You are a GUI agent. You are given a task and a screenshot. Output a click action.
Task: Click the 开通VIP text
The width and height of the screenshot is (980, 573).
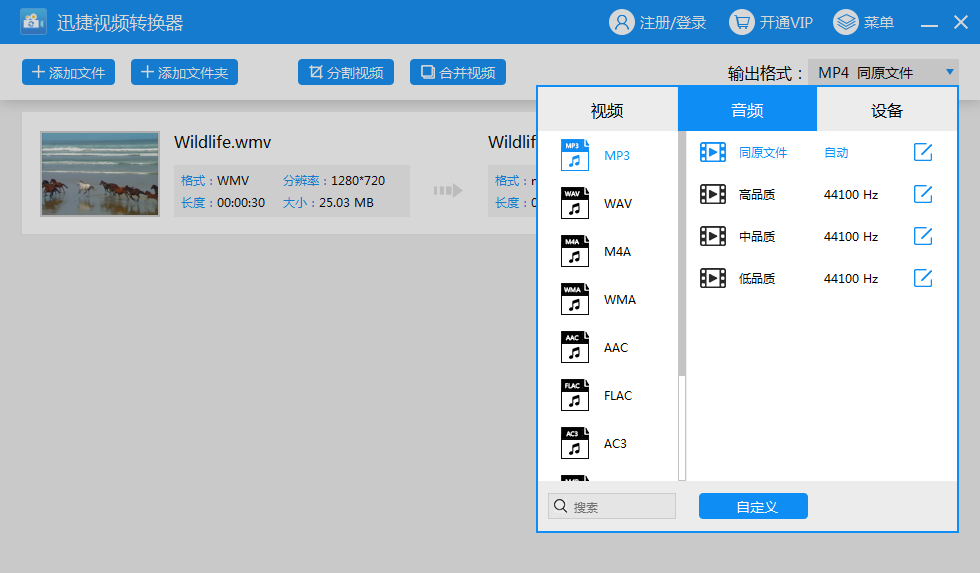pyautogui.click(x=786, y=23)
